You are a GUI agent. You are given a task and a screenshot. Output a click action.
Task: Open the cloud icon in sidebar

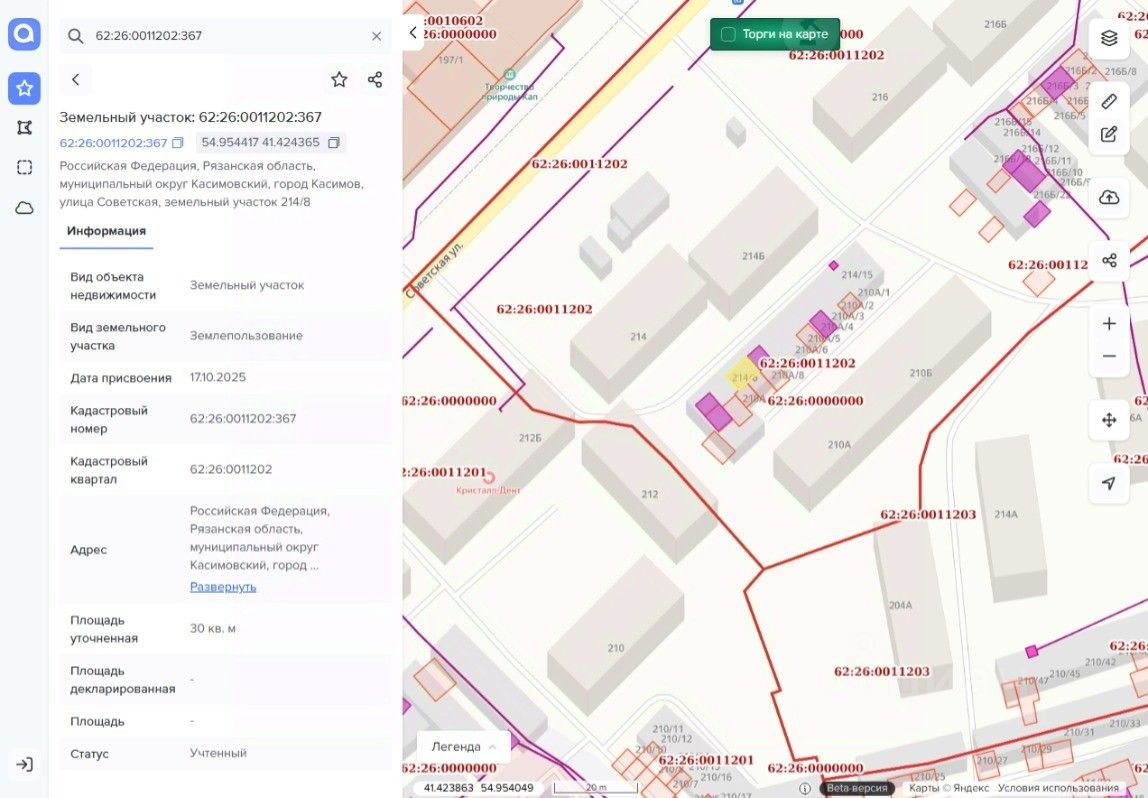click(x=24, y=208)
